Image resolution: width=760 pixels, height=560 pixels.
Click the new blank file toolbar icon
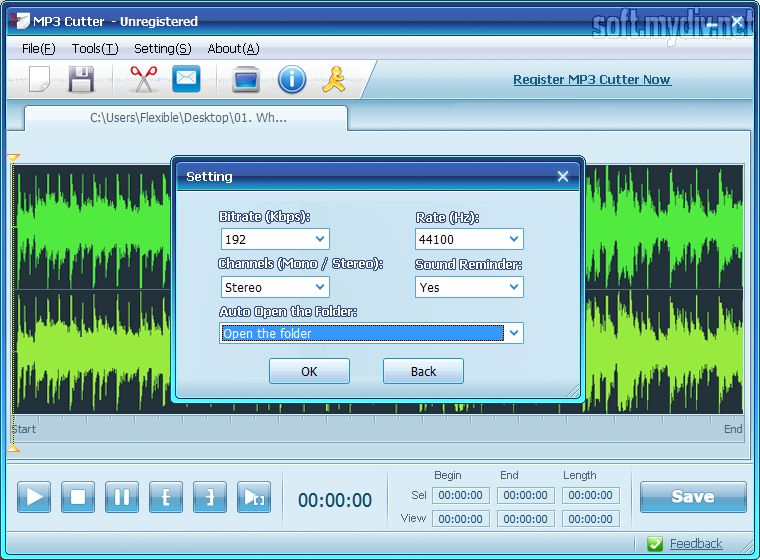[39, 79]
